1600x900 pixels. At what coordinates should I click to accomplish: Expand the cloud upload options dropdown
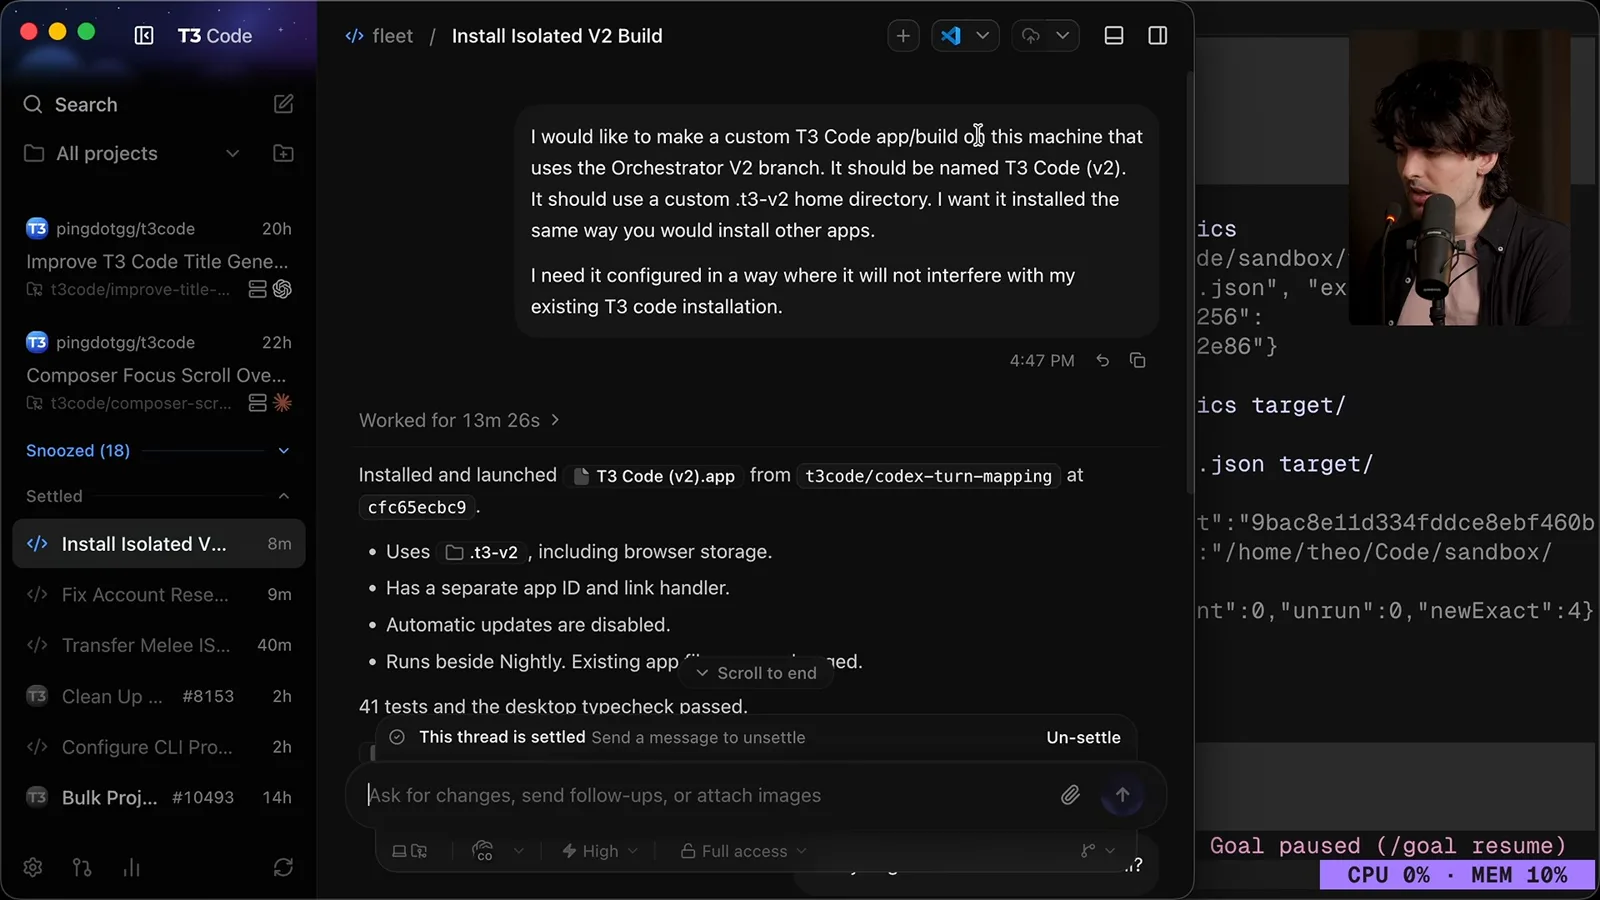(1063, 36)
